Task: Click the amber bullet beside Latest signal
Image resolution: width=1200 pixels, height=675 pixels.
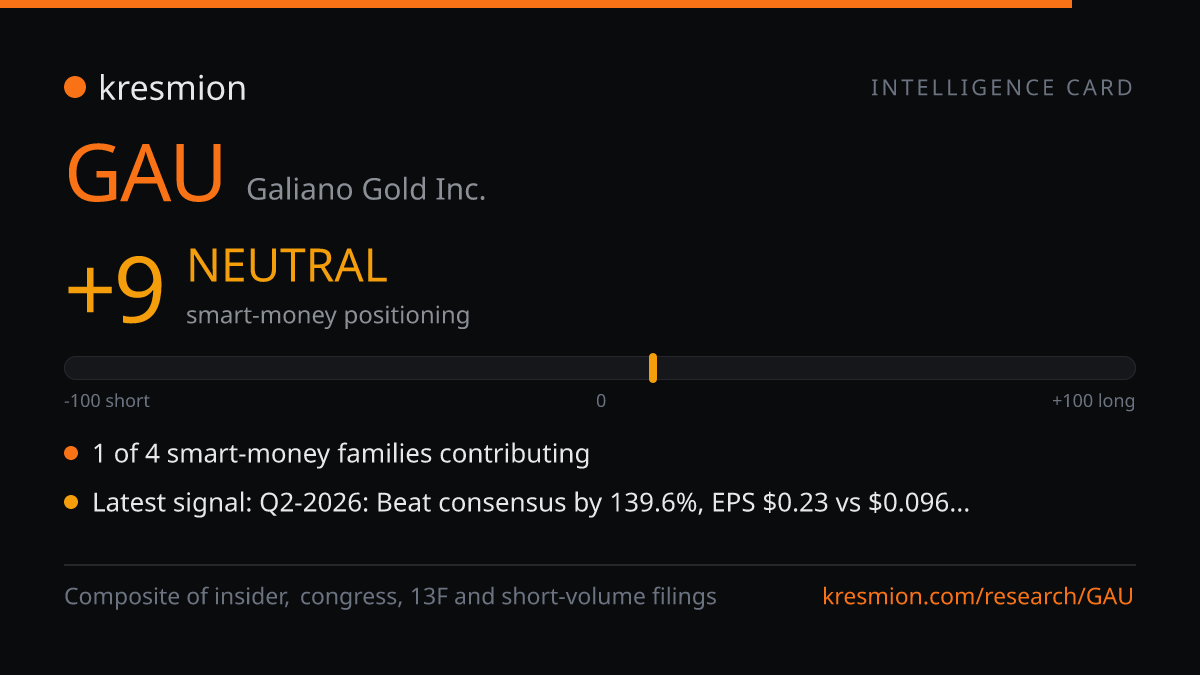Action: coord(71,503)
